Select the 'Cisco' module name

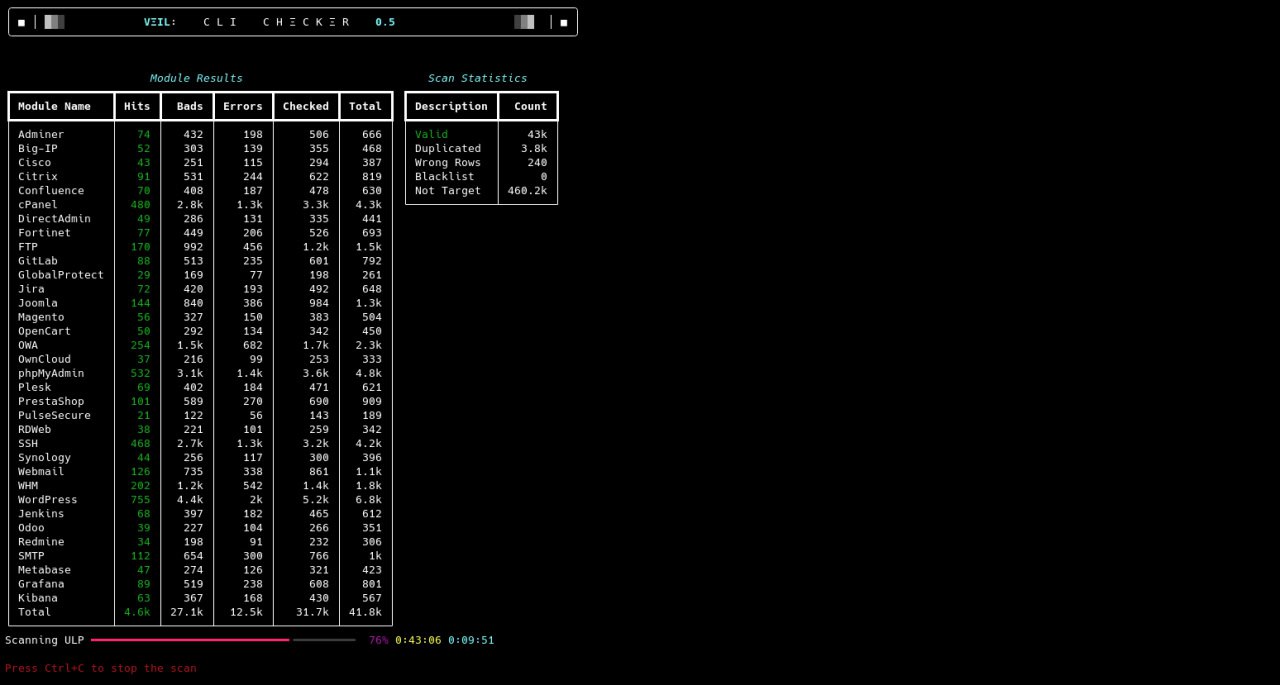click(34, 162)
